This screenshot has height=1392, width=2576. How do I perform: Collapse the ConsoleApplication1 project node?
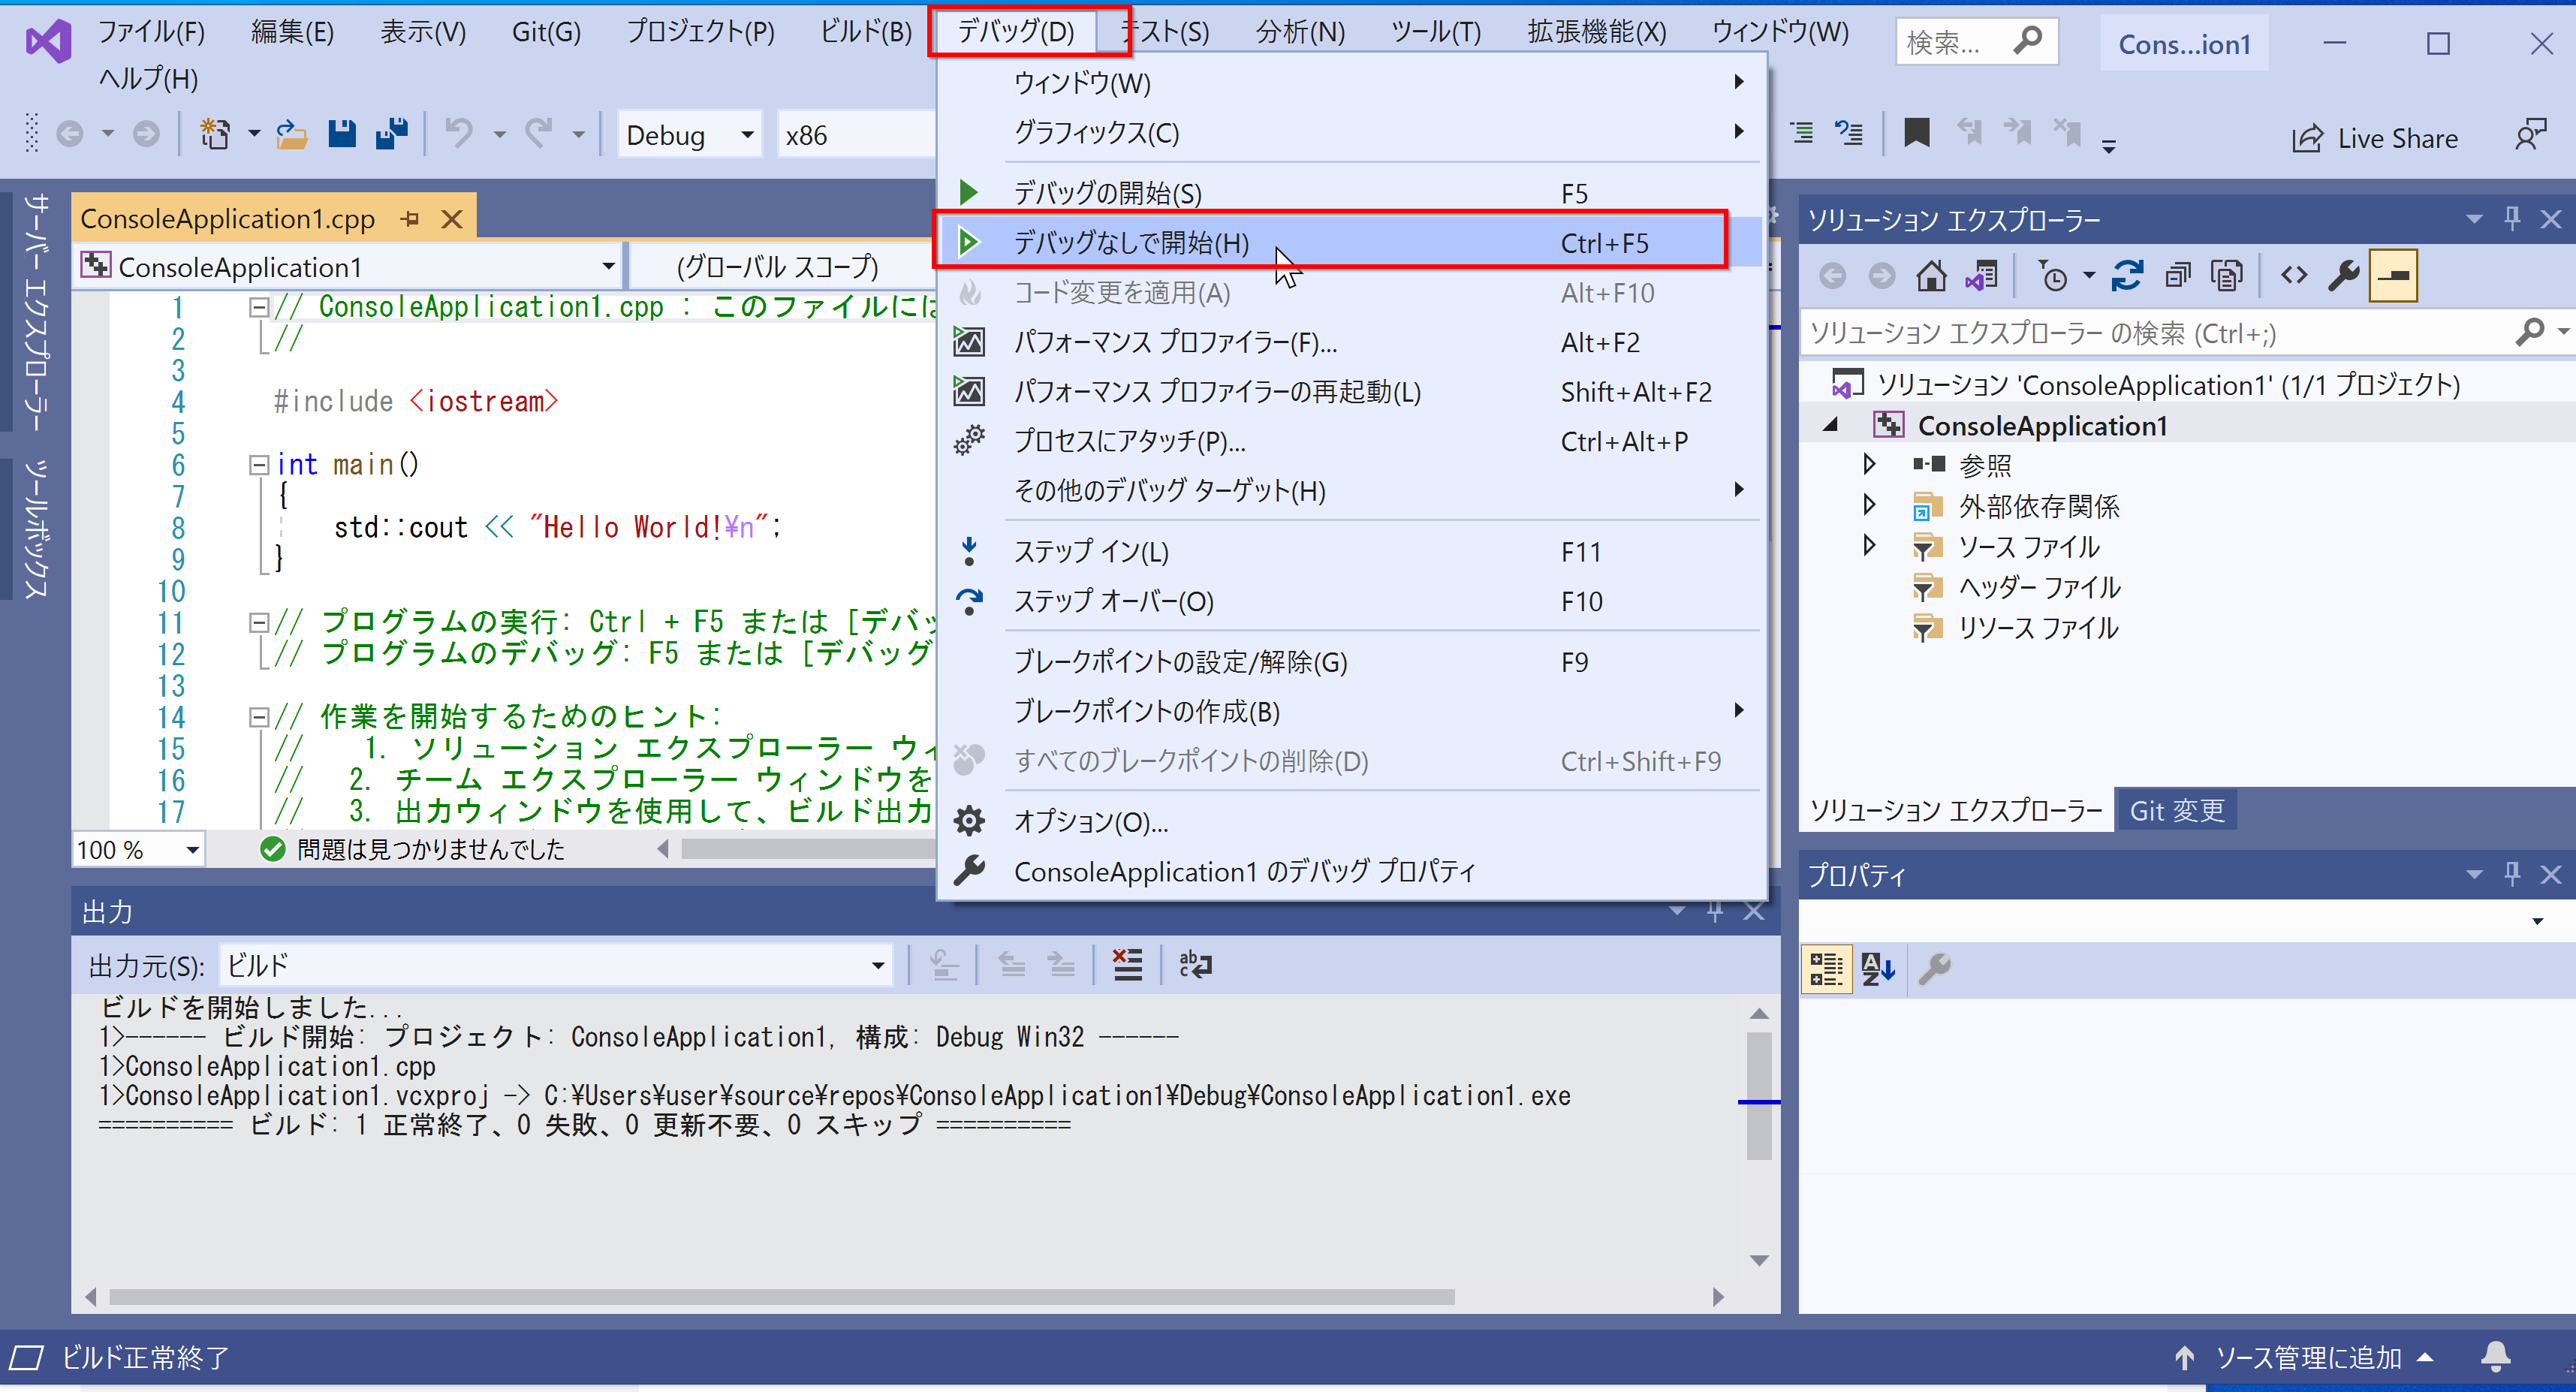click(1830, 425)
